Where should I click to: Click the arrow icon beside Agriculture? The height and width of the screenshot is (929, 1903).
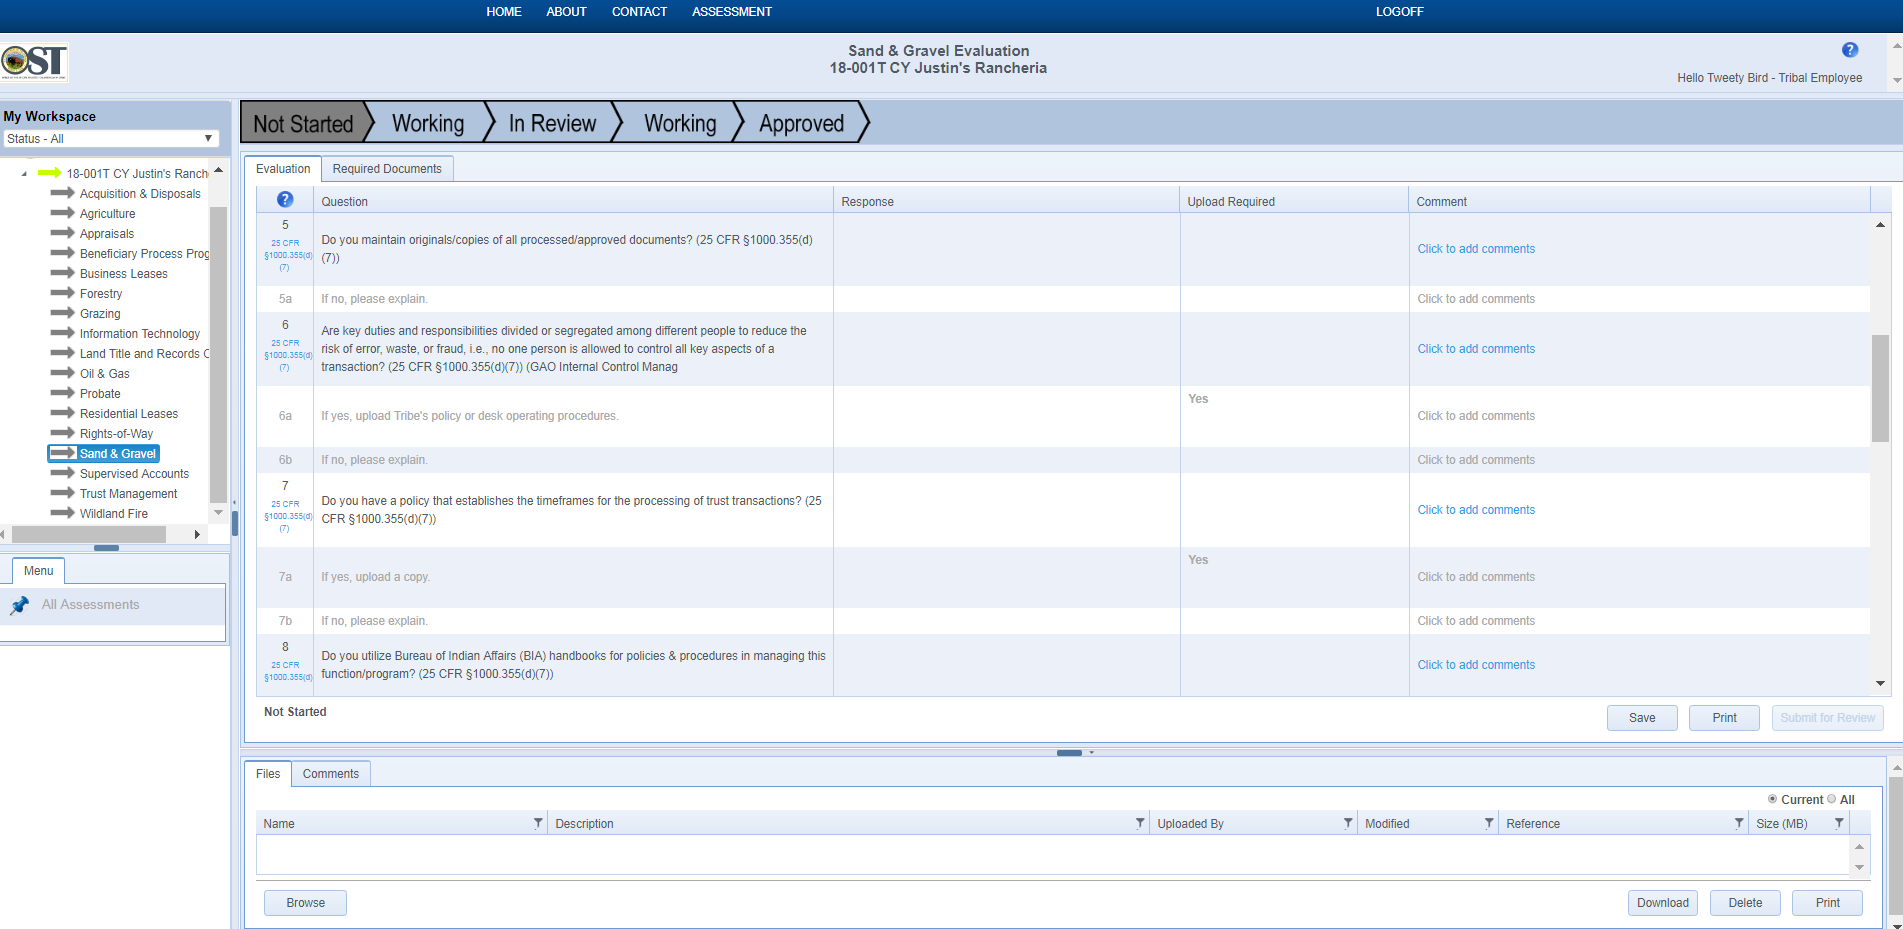[63, 213]
